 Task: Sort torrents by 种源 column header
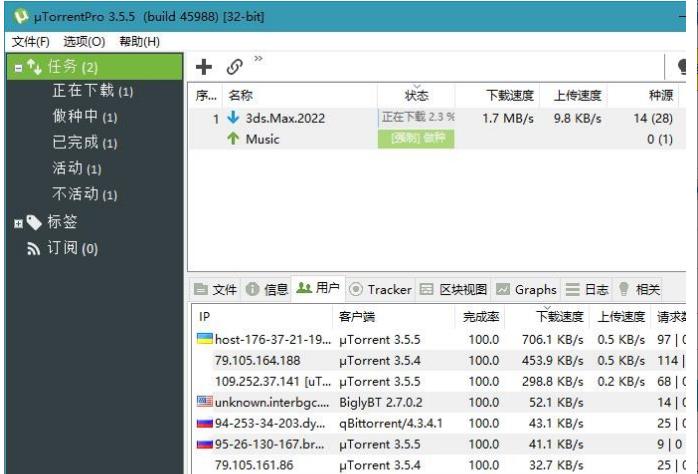(643, 95)
